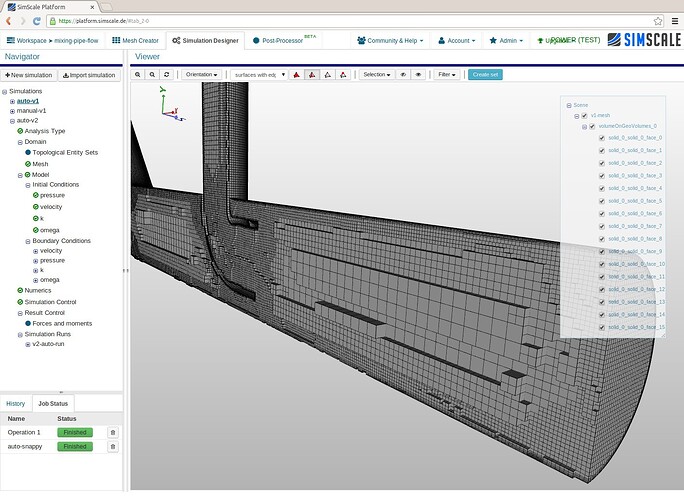Select the first red solid selection-mode icon
The image size is (684, 500).
click(x=297, y=75)
